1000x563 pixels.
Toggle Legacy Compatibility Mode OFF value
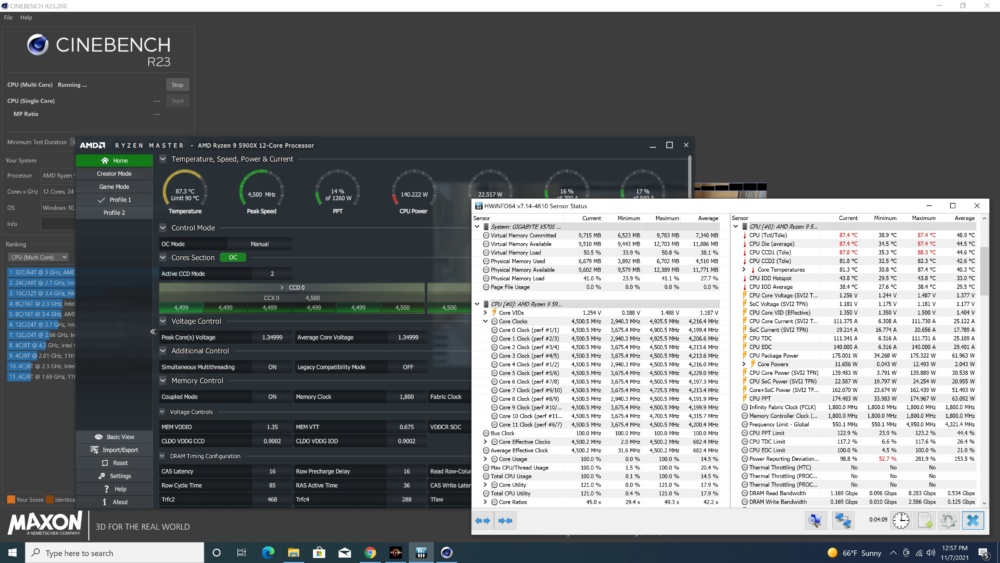[408, 367]
